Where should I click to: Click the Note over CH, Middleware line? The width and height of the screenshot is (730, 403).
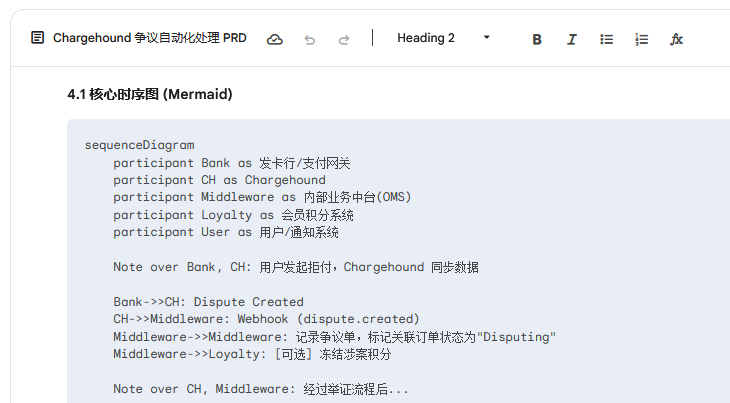pos(261,389)
